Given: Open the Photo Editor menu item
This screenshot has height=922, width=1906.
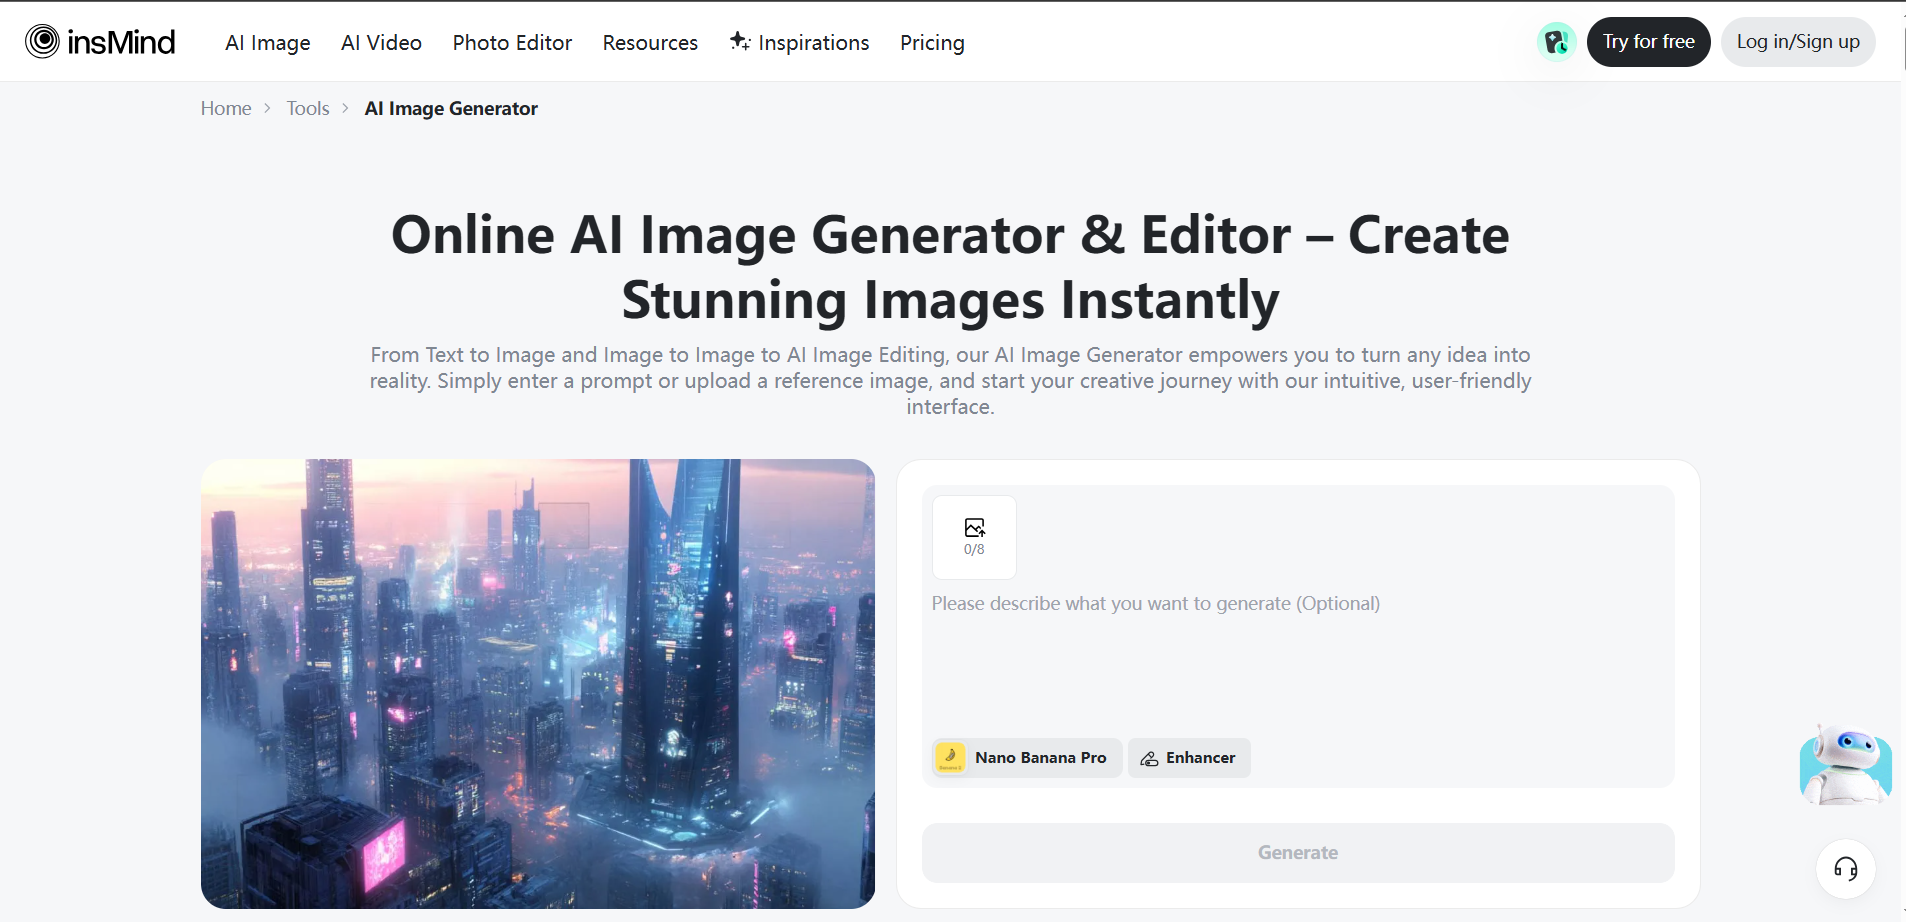Looking at the screenshot, I should click(512, 42).
